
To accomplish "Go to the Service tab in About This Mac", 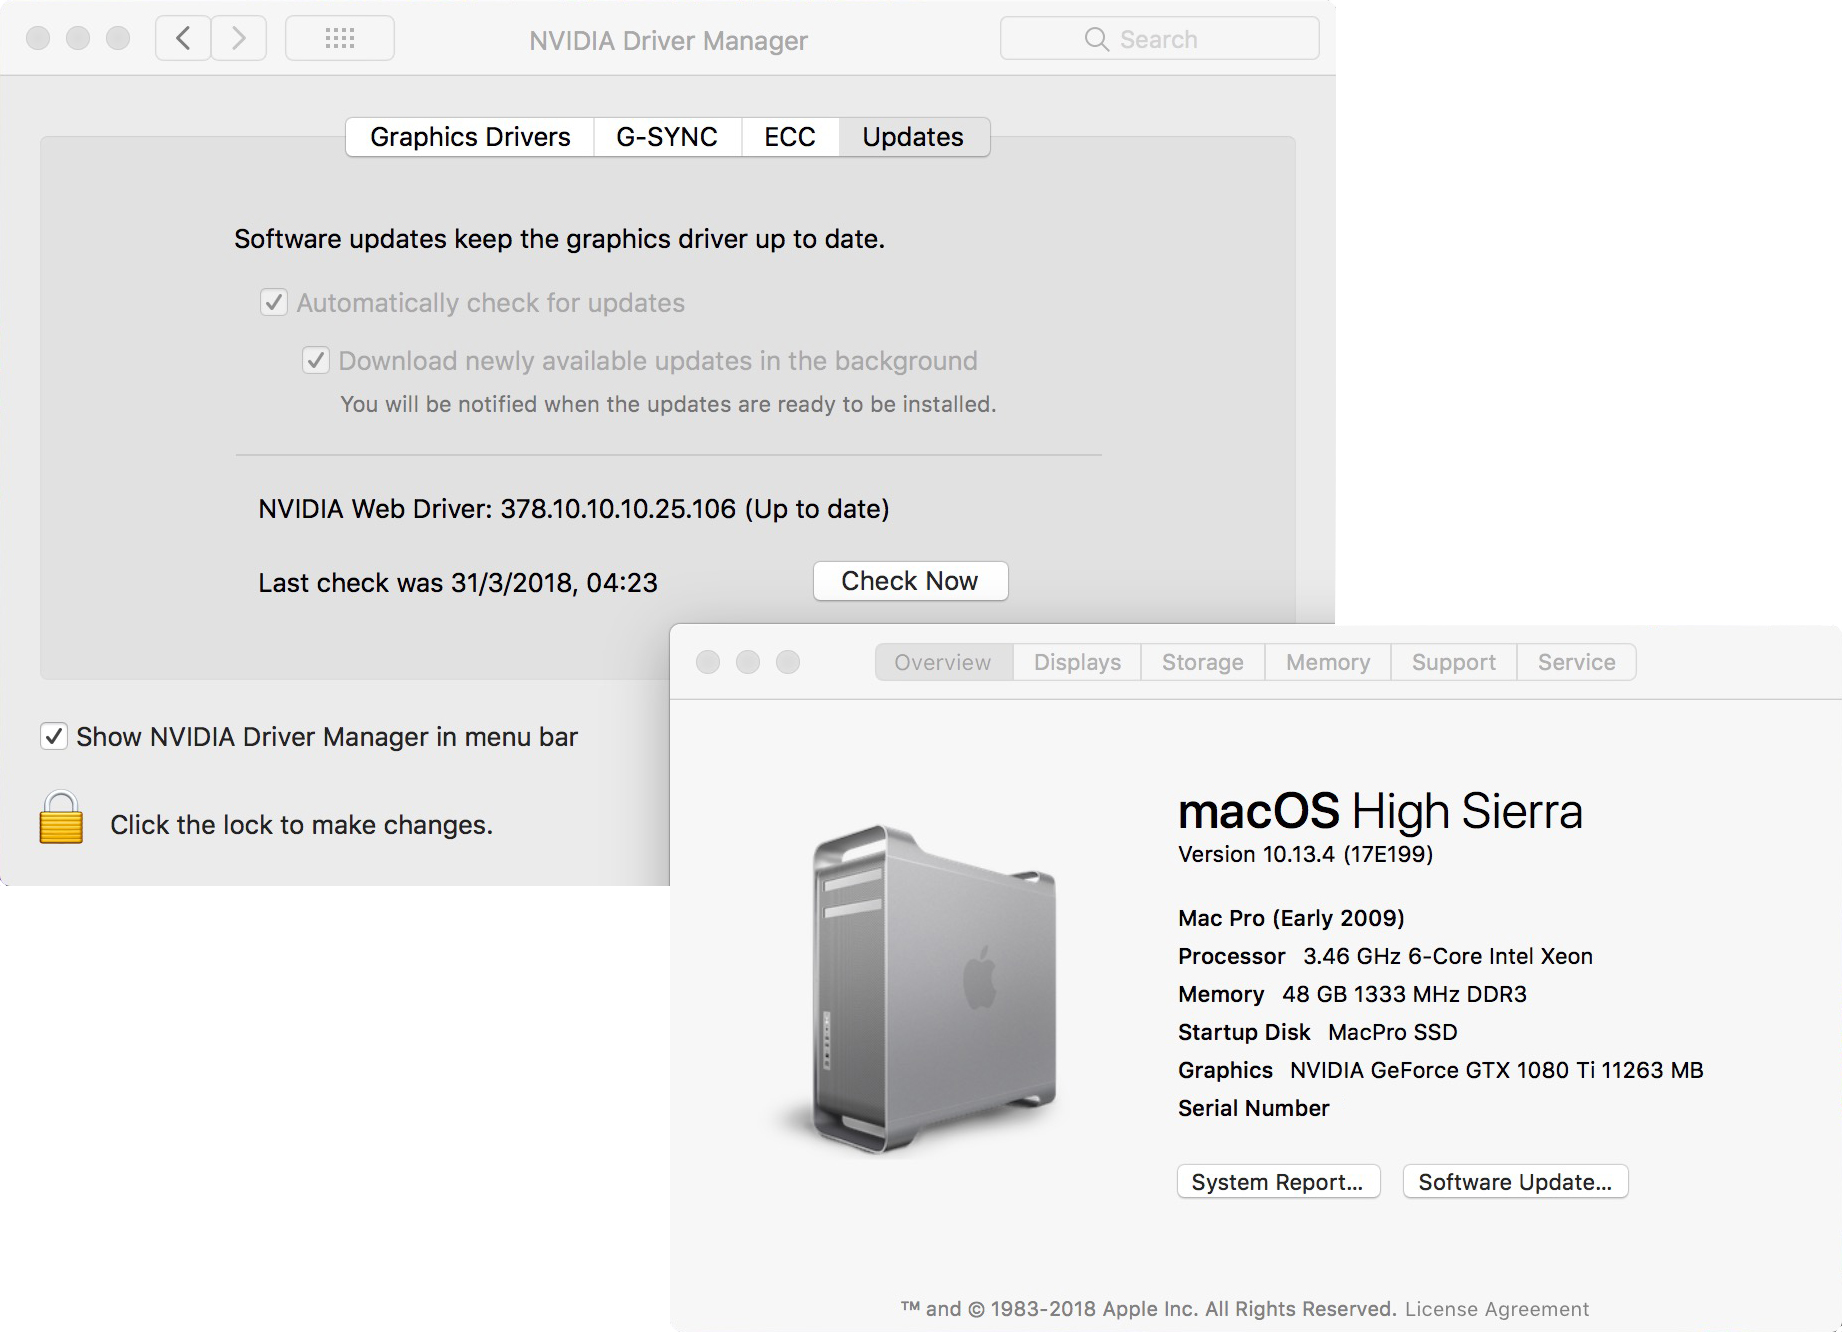I will 1577,662.
